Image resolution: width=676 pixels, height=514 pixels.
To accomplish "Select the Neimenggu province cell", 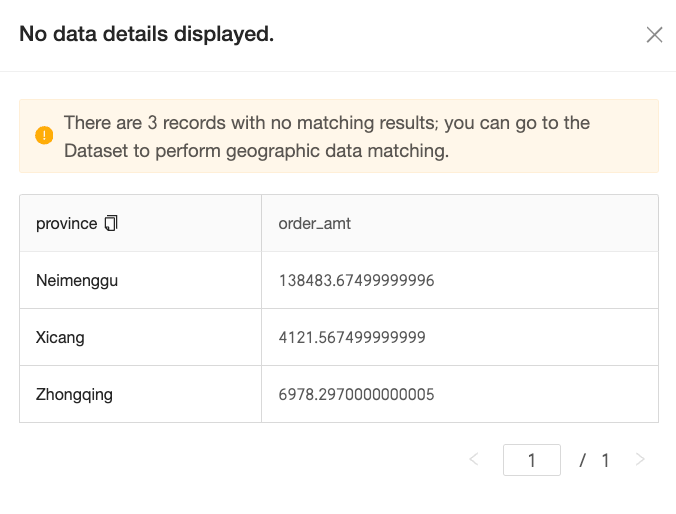I will pos(140,280).
